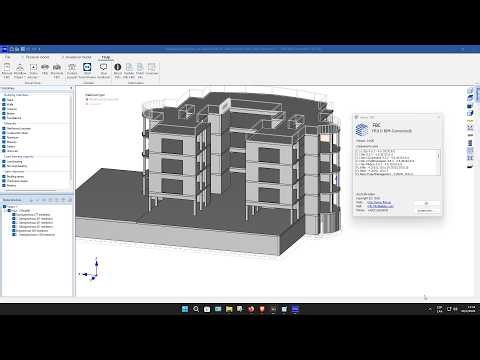
Task: Toggle the Columns visibility checkbox
Action: (x=4, y=109)
